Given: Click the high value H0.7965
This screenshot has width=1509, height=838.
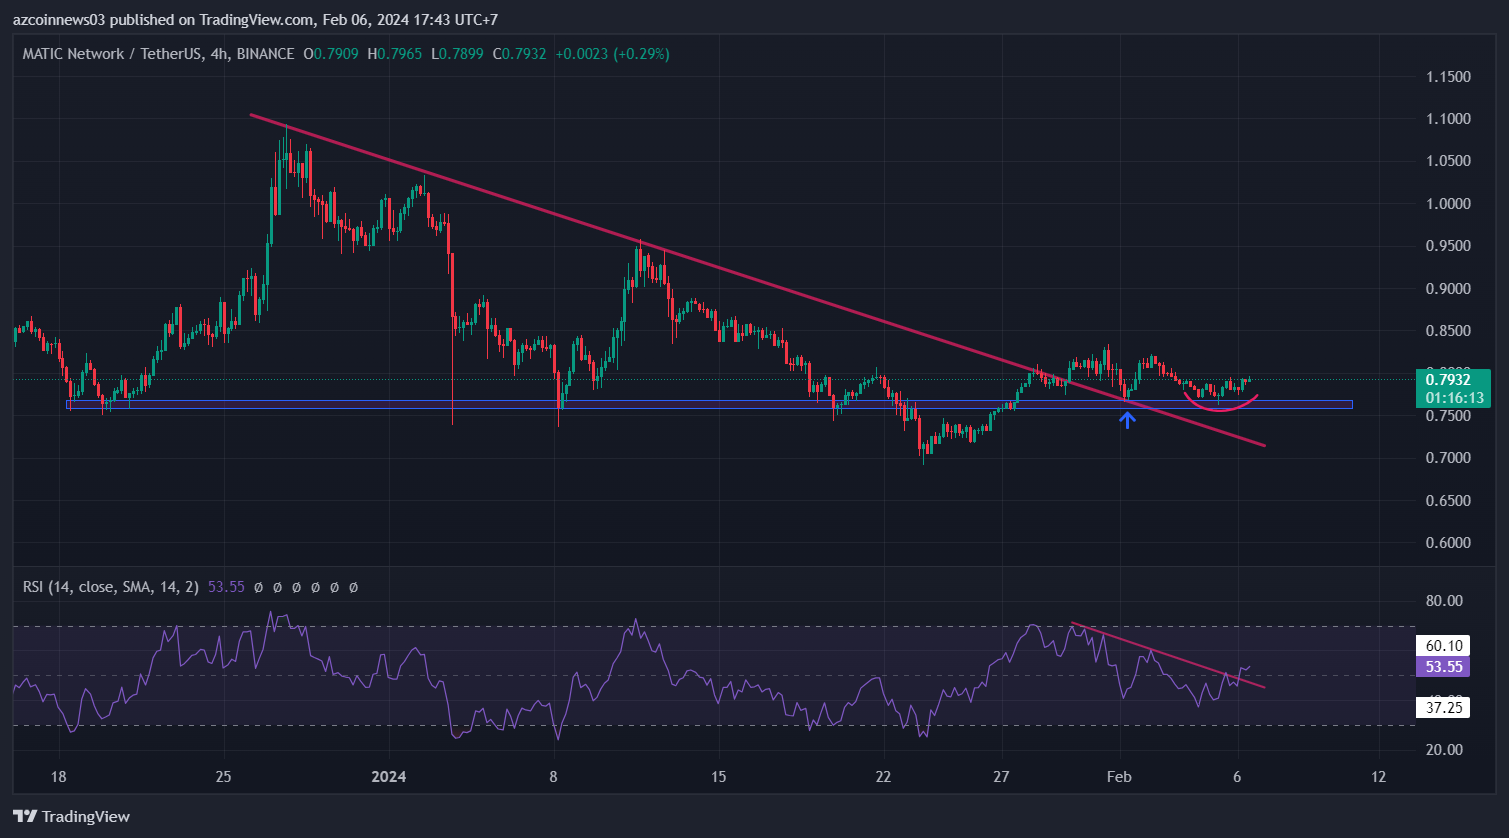Looking at the screenshot, I should pos(396,53).
